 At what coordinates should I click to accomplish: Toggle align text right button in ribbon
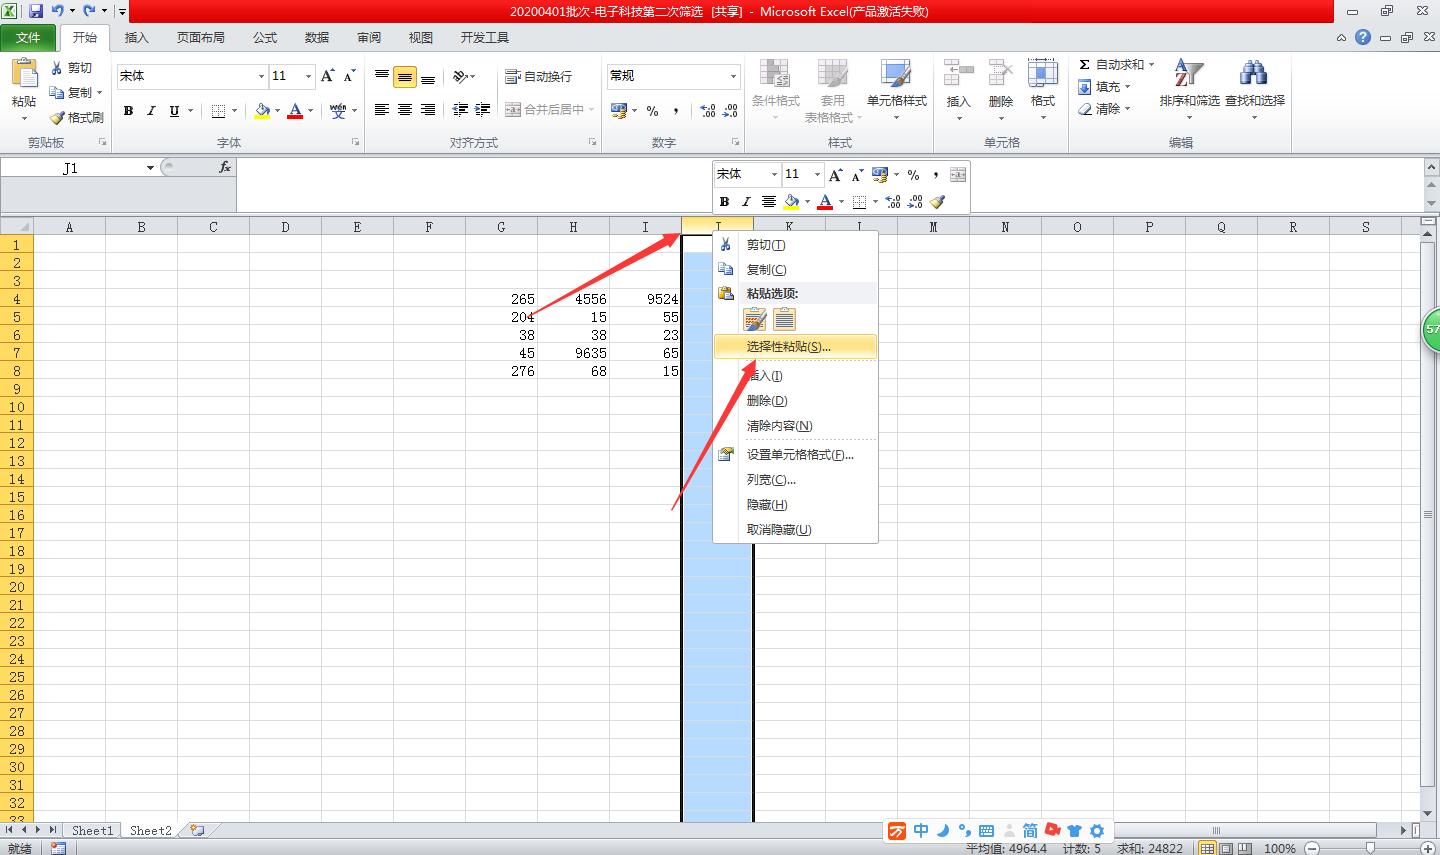click(428, 110)
